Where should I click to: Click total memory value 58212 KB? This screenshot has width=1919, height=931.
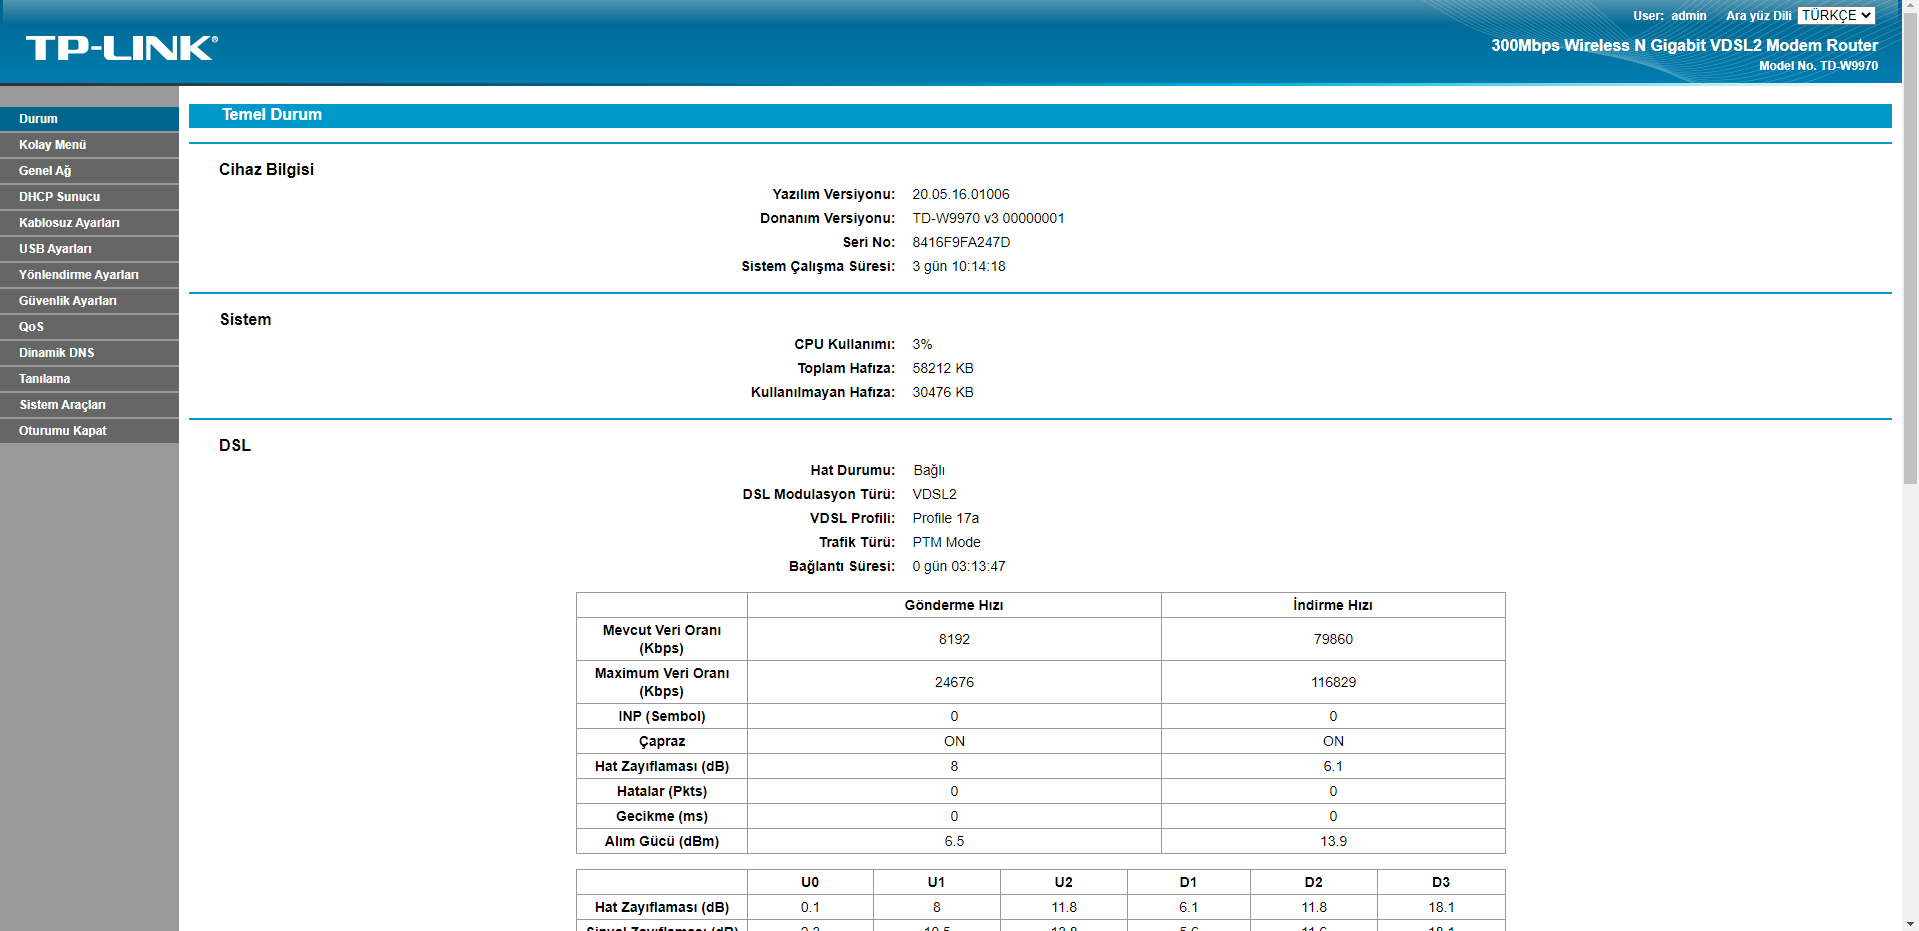pos(943,368)
